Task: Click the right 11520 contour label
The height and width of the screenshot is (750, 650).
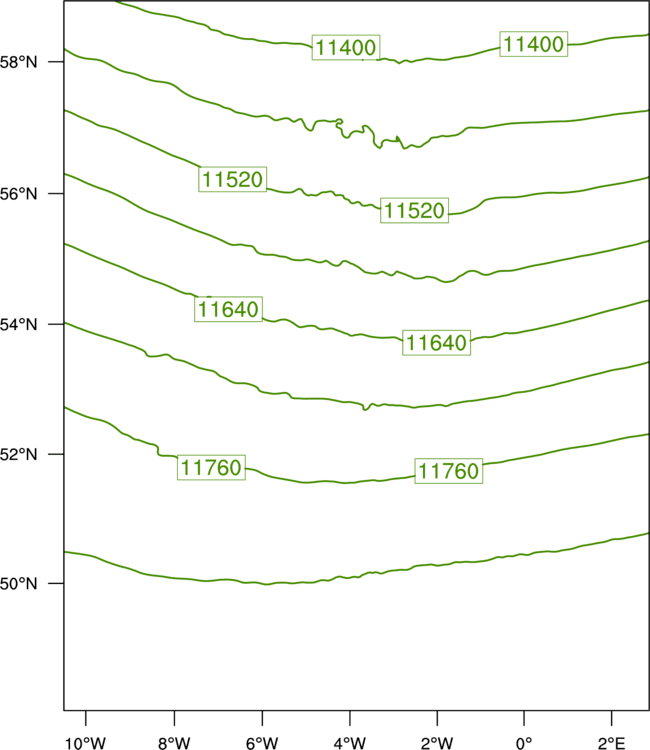Action: [x=415, y=210]
